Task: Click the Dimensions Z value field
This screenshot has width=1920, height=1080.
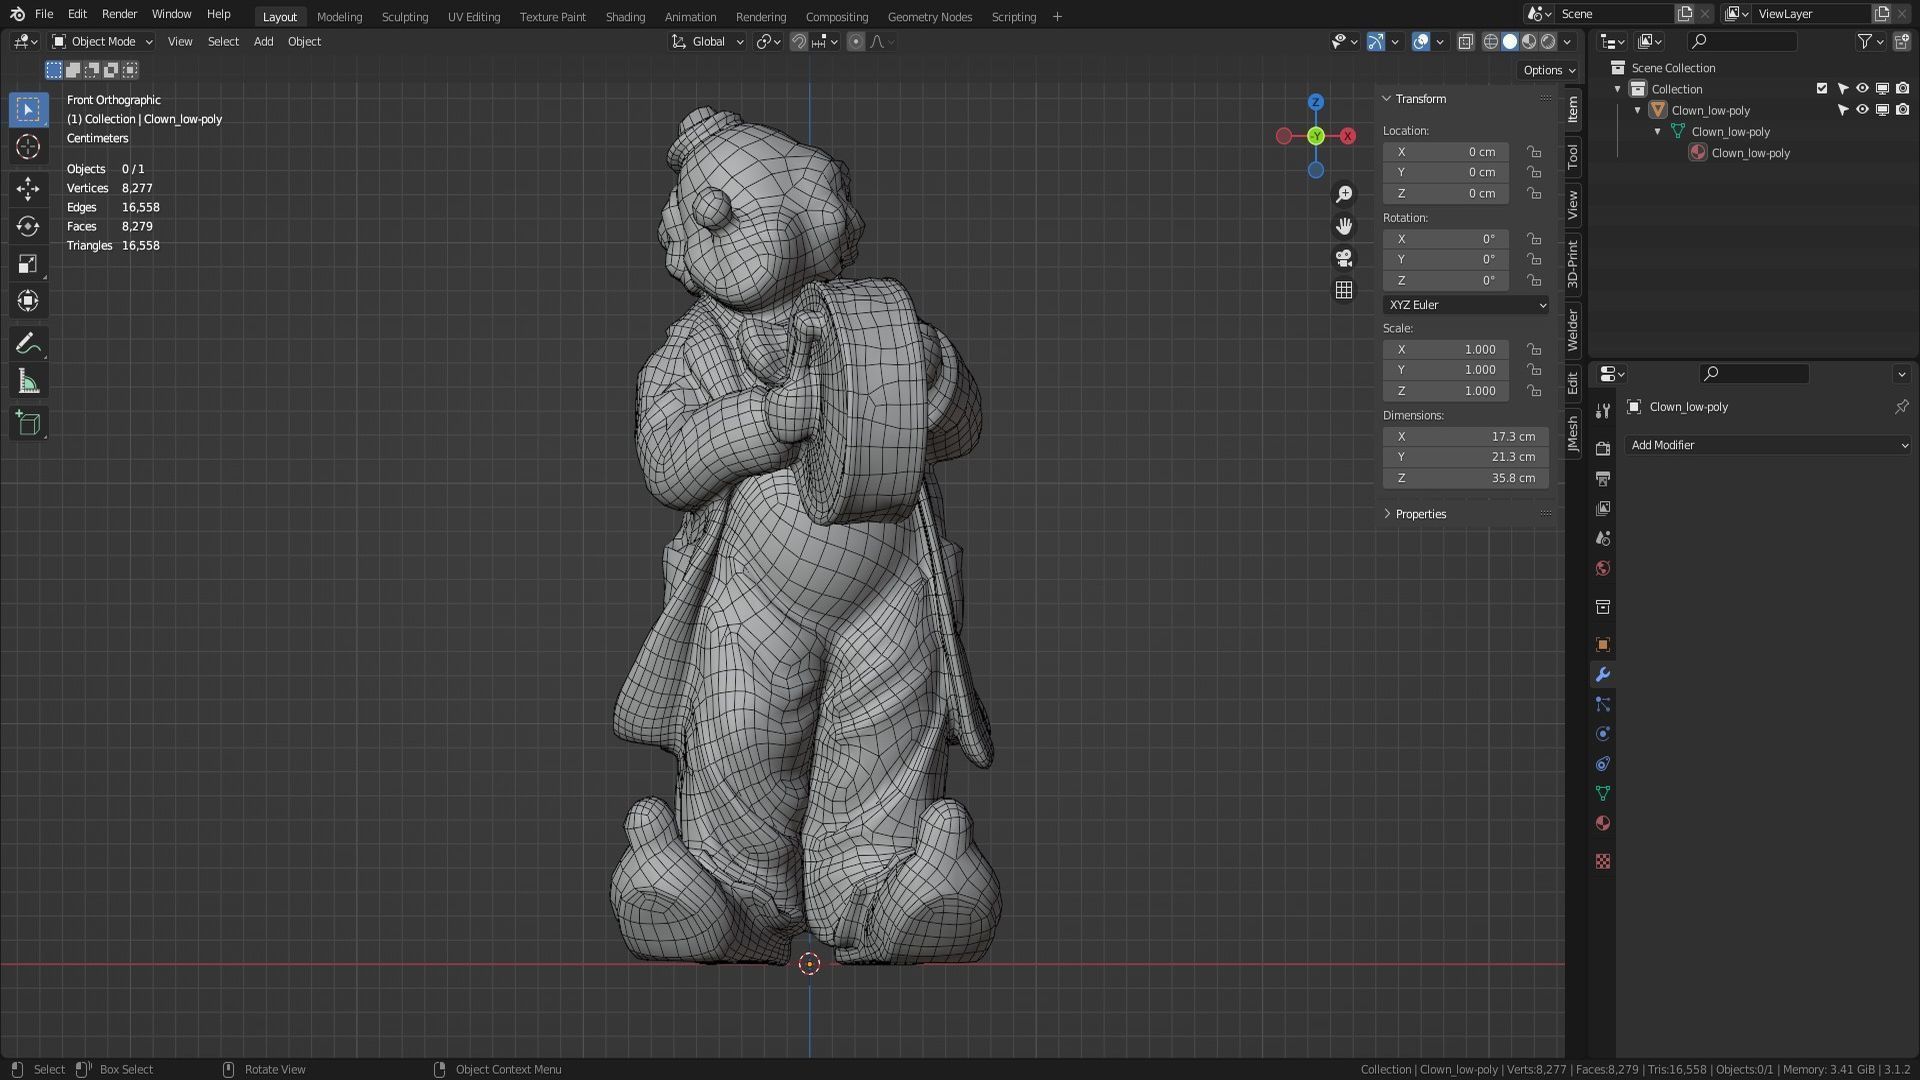Action: click(1466, 478)
